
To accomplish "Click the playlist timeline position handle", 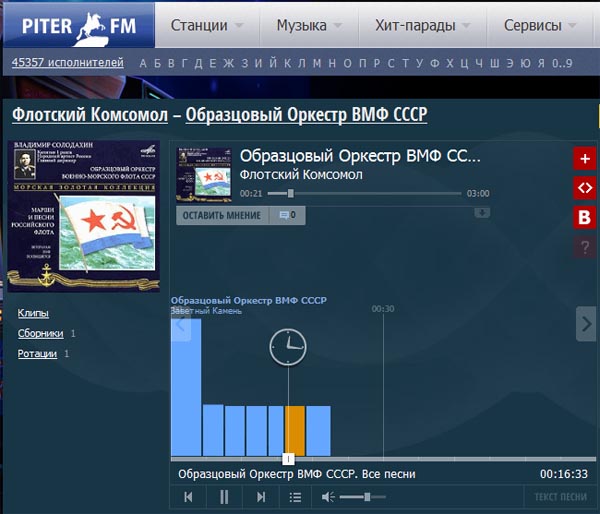I will [288, 459].
